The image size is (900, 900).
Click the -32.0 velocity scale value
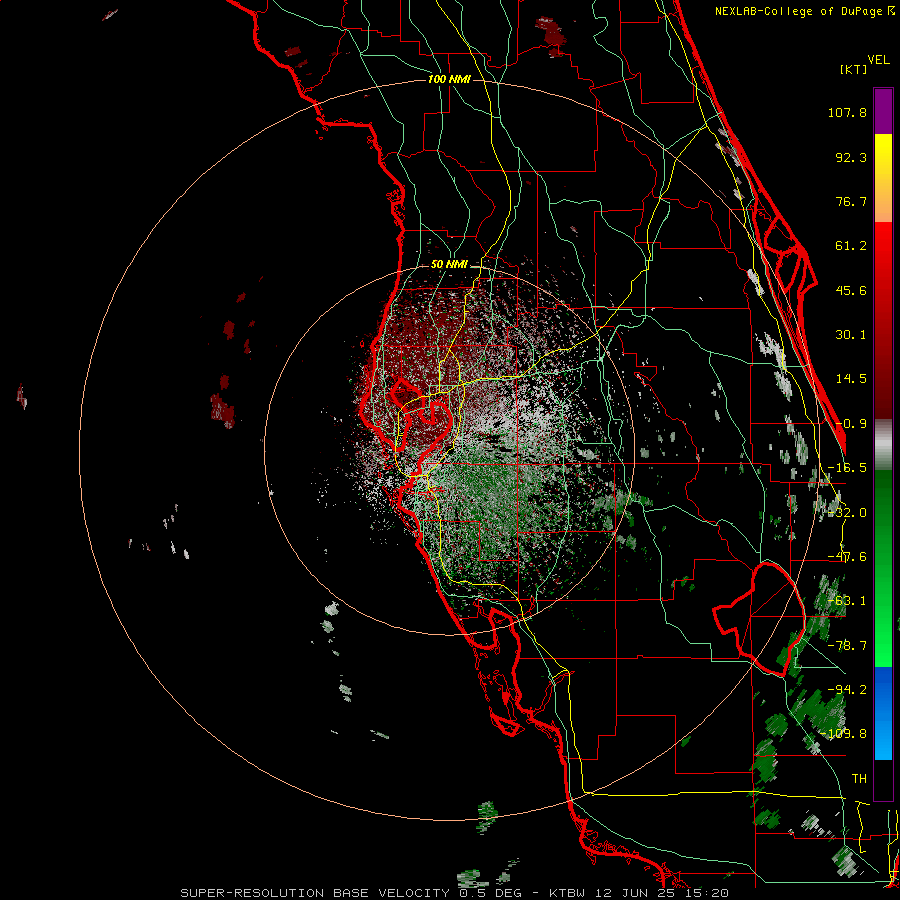[847, 513]
